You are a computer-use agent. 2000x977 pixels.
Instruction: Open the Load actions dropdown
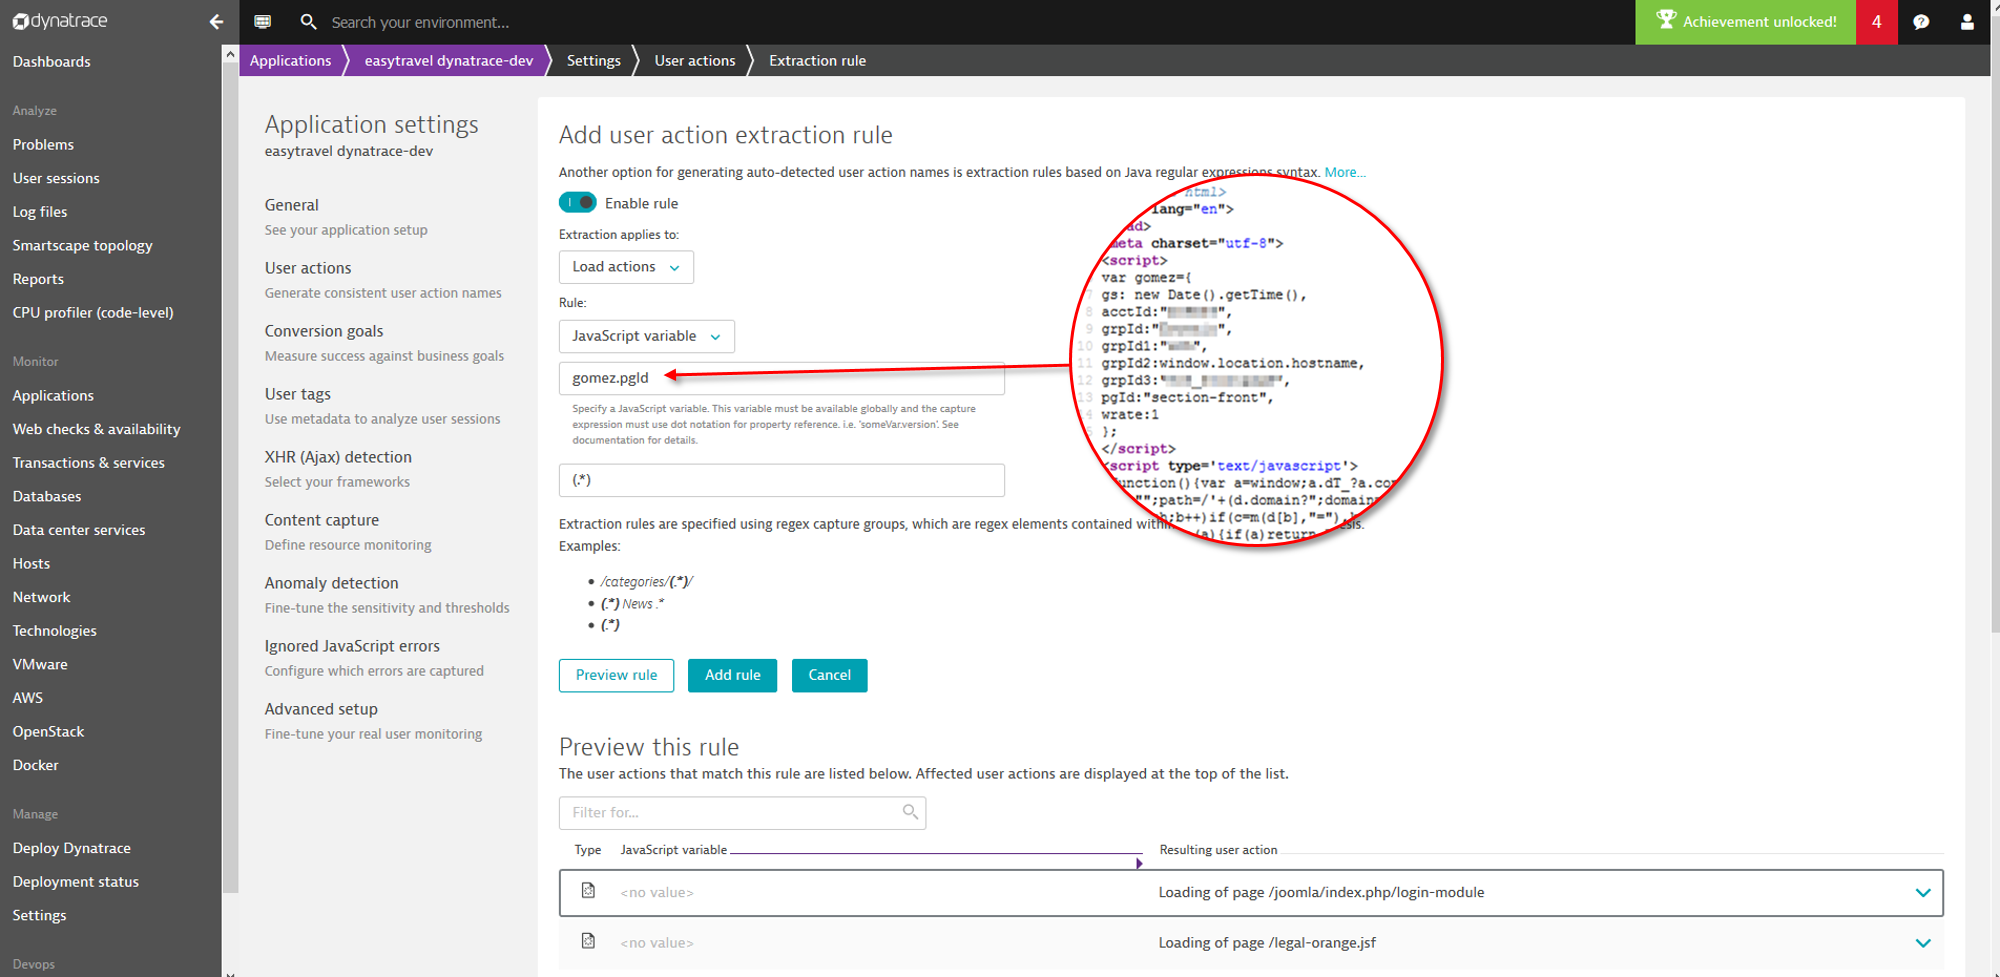(x=626, y=267)
